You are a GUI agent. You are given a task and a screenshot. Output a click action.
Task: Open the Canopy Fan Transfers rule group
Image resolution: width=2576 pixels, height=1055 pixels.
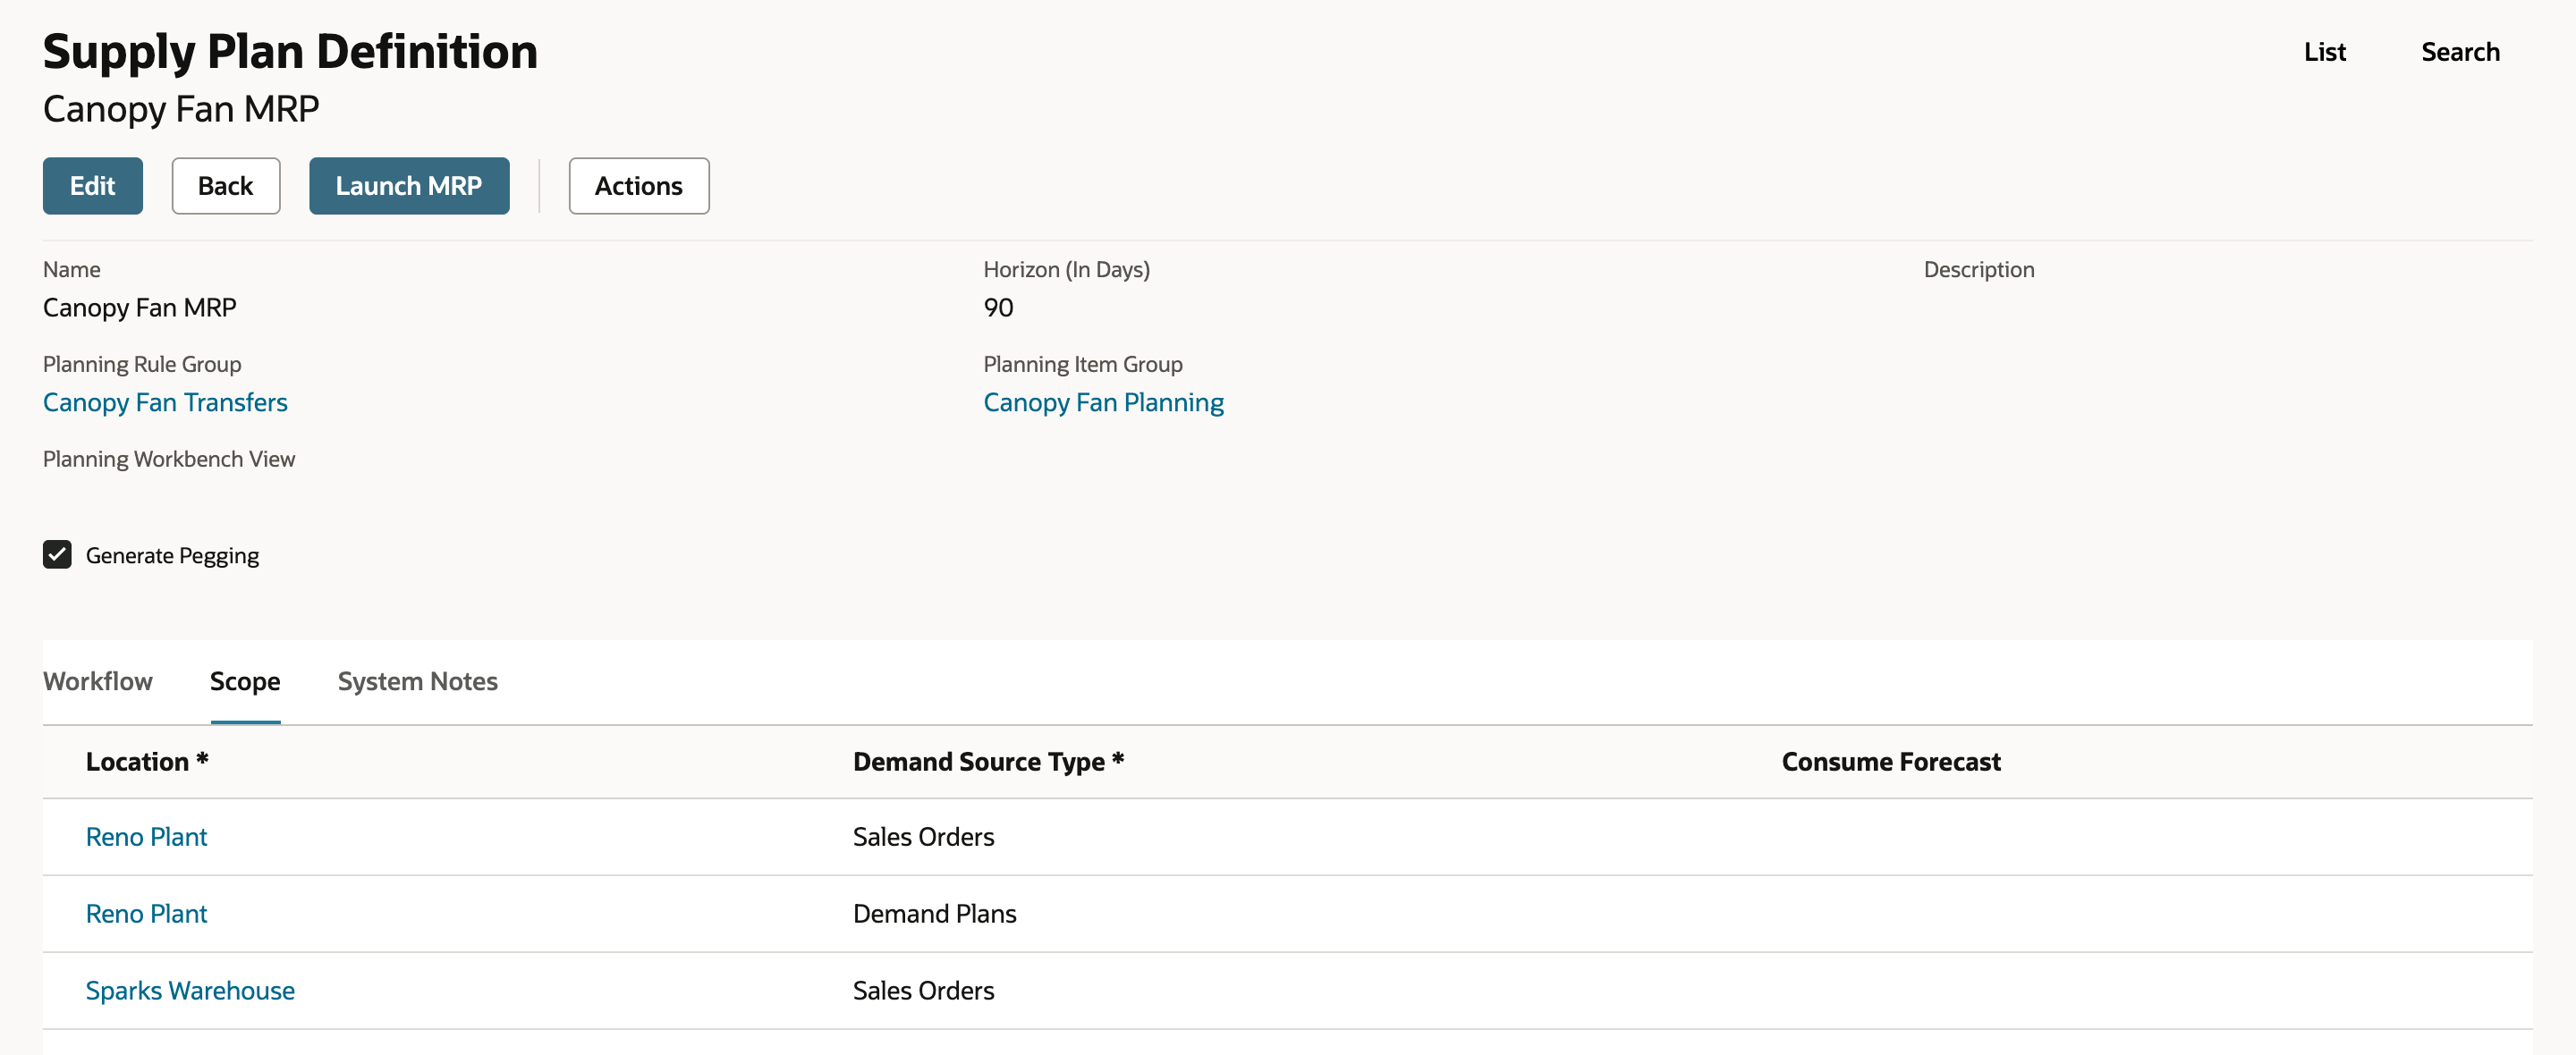(165, 402)
